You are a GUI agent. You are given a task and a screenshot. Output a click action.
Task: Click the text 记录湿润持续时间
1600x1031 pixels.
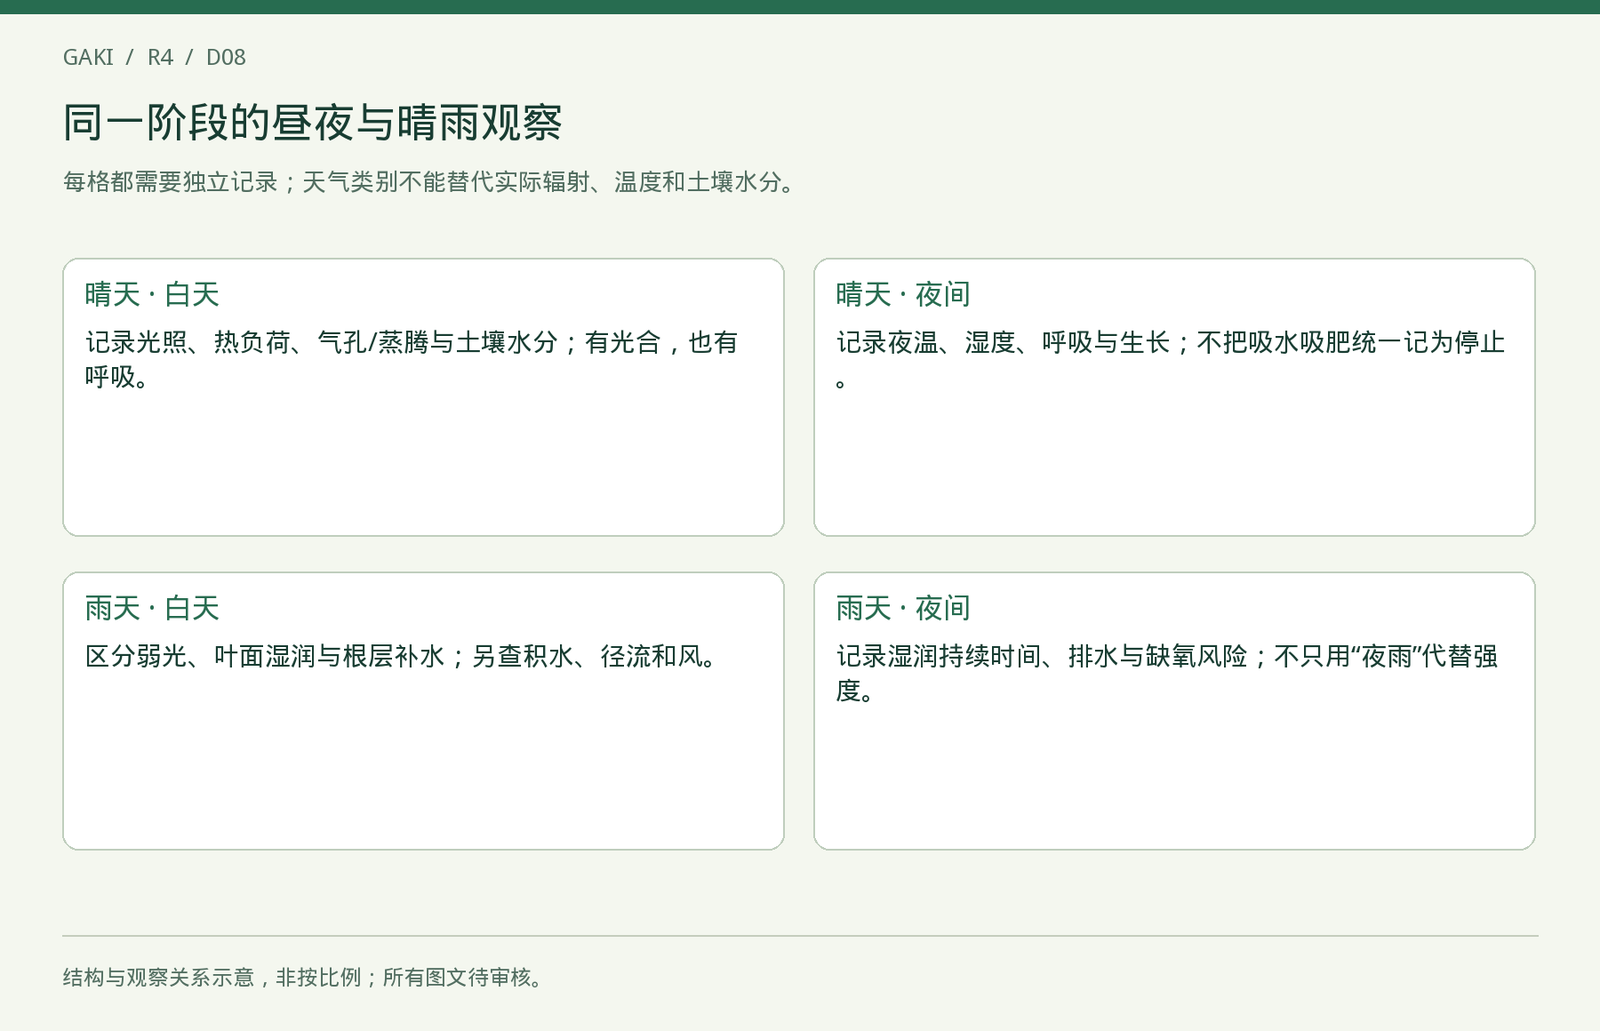point(938,657)
